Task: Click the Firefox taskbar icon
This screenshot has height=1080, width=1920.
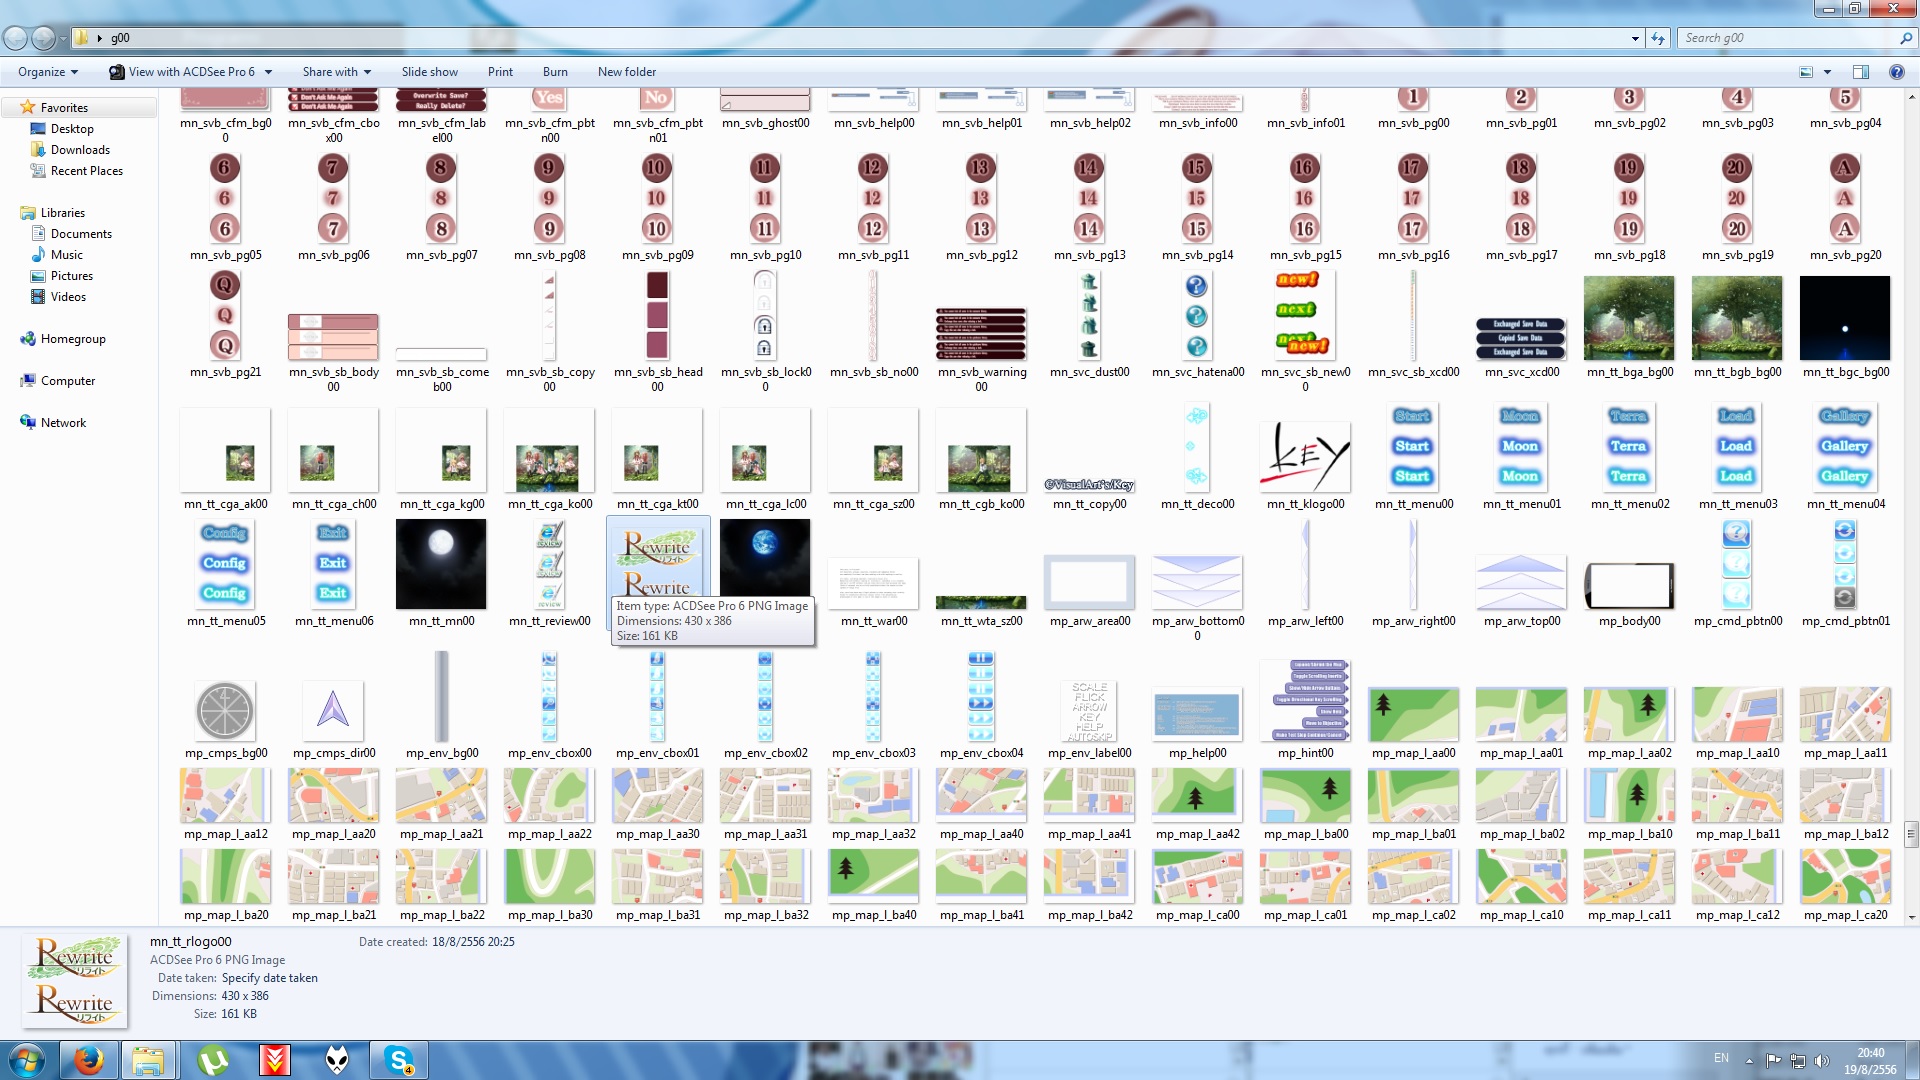Action: click(x=89, y=1060)
